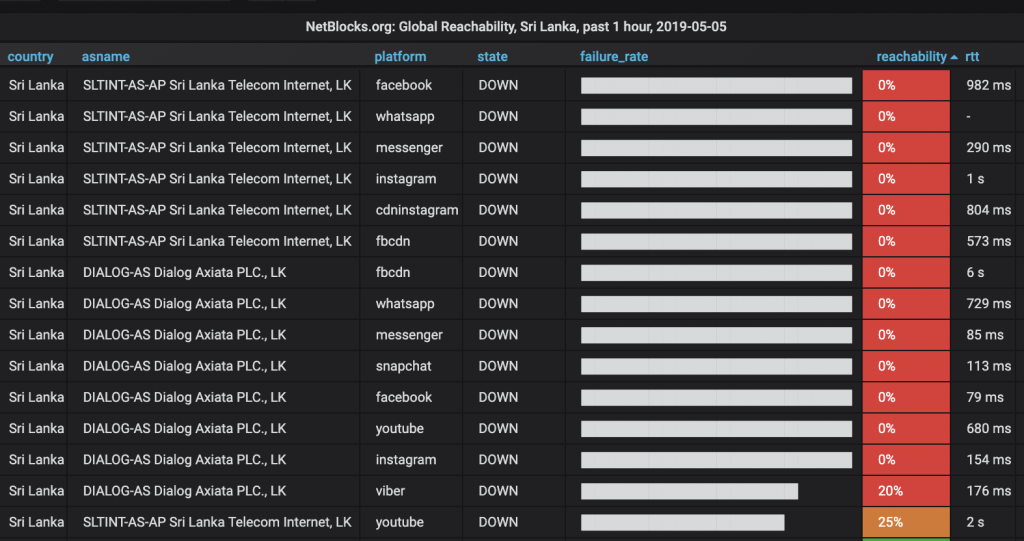
Task: Click rtt value '1 s'
Action: click(x=975, y=178)
